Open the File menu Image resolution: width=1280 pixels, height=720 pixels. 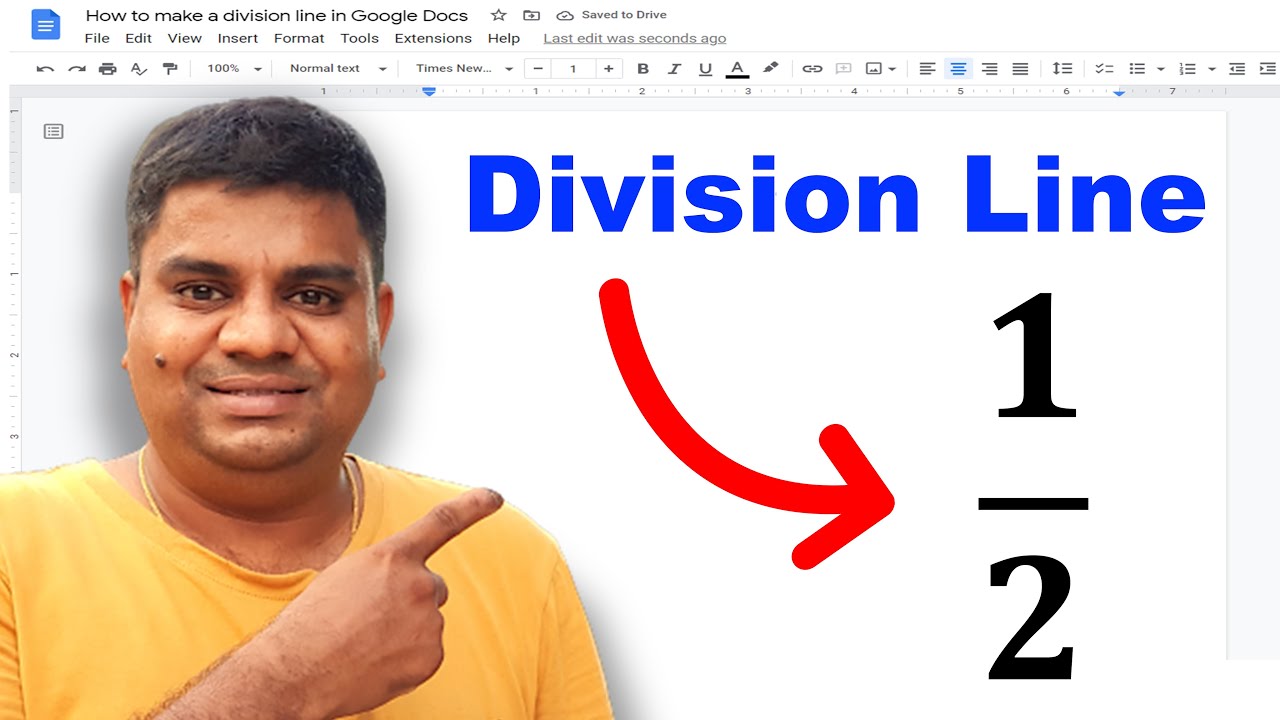pyautogui.click(x=97, y=39)
